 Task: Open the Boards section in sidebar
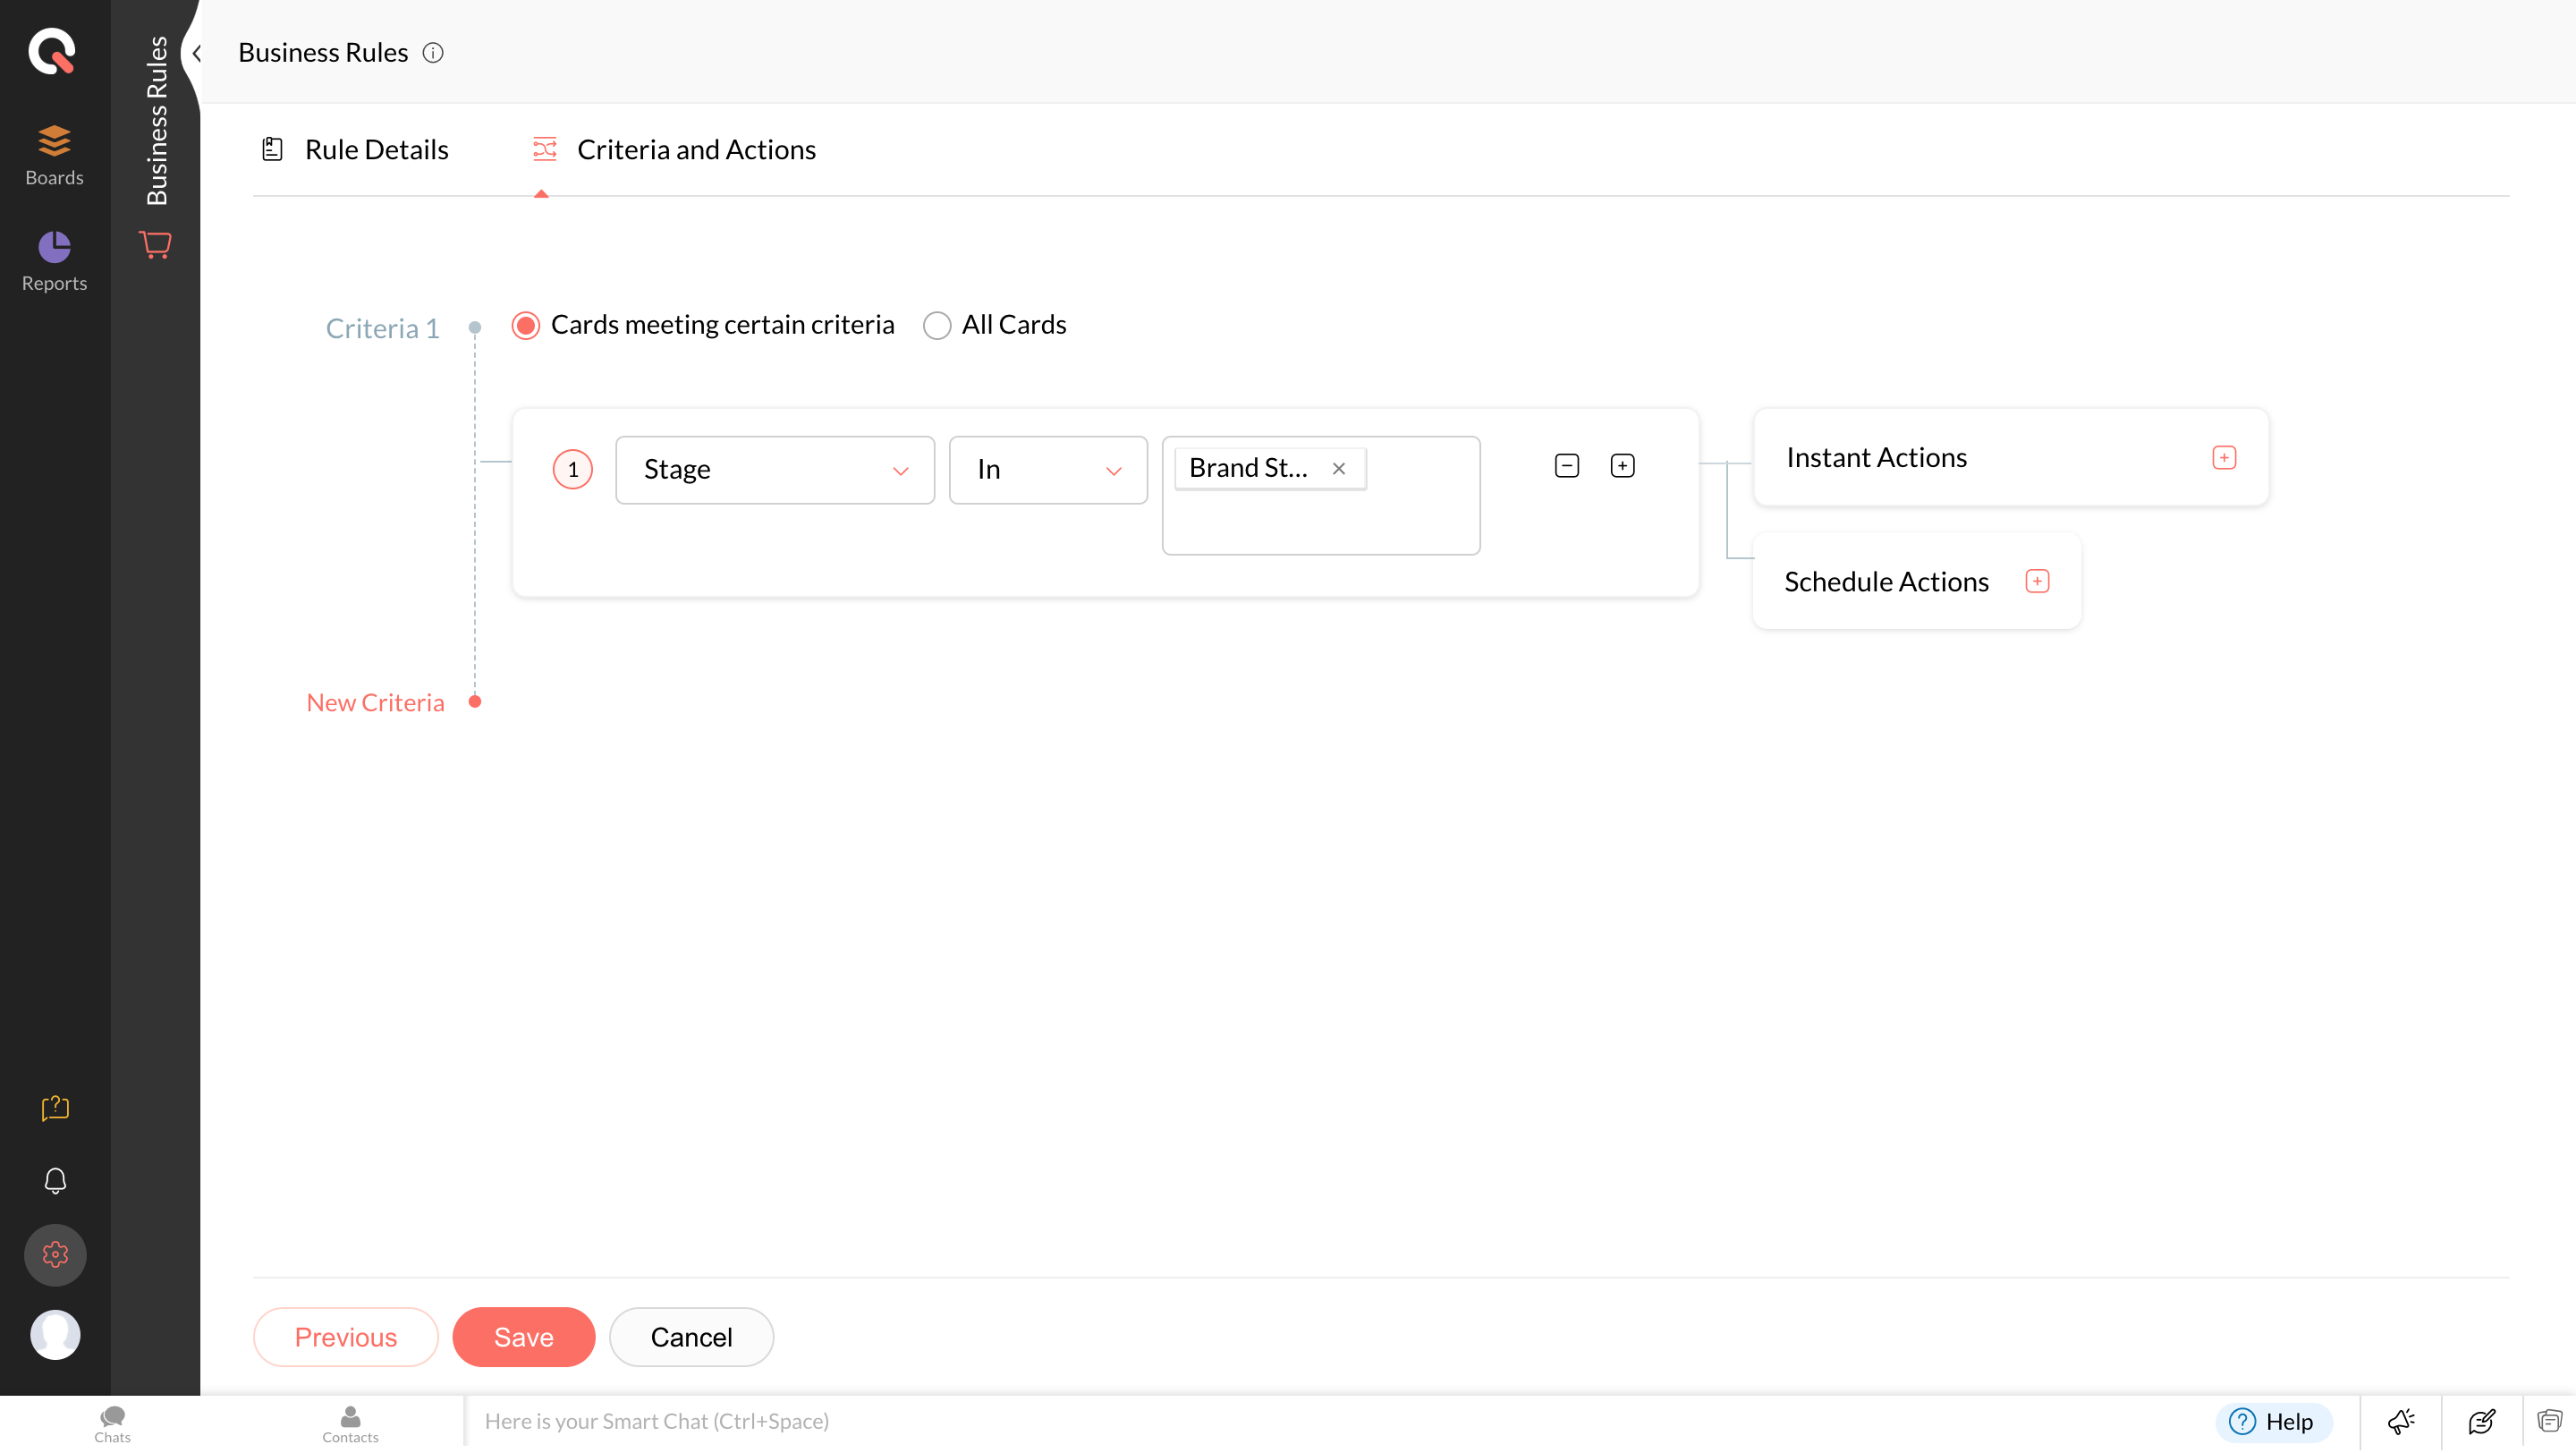[x=54, y=155]
